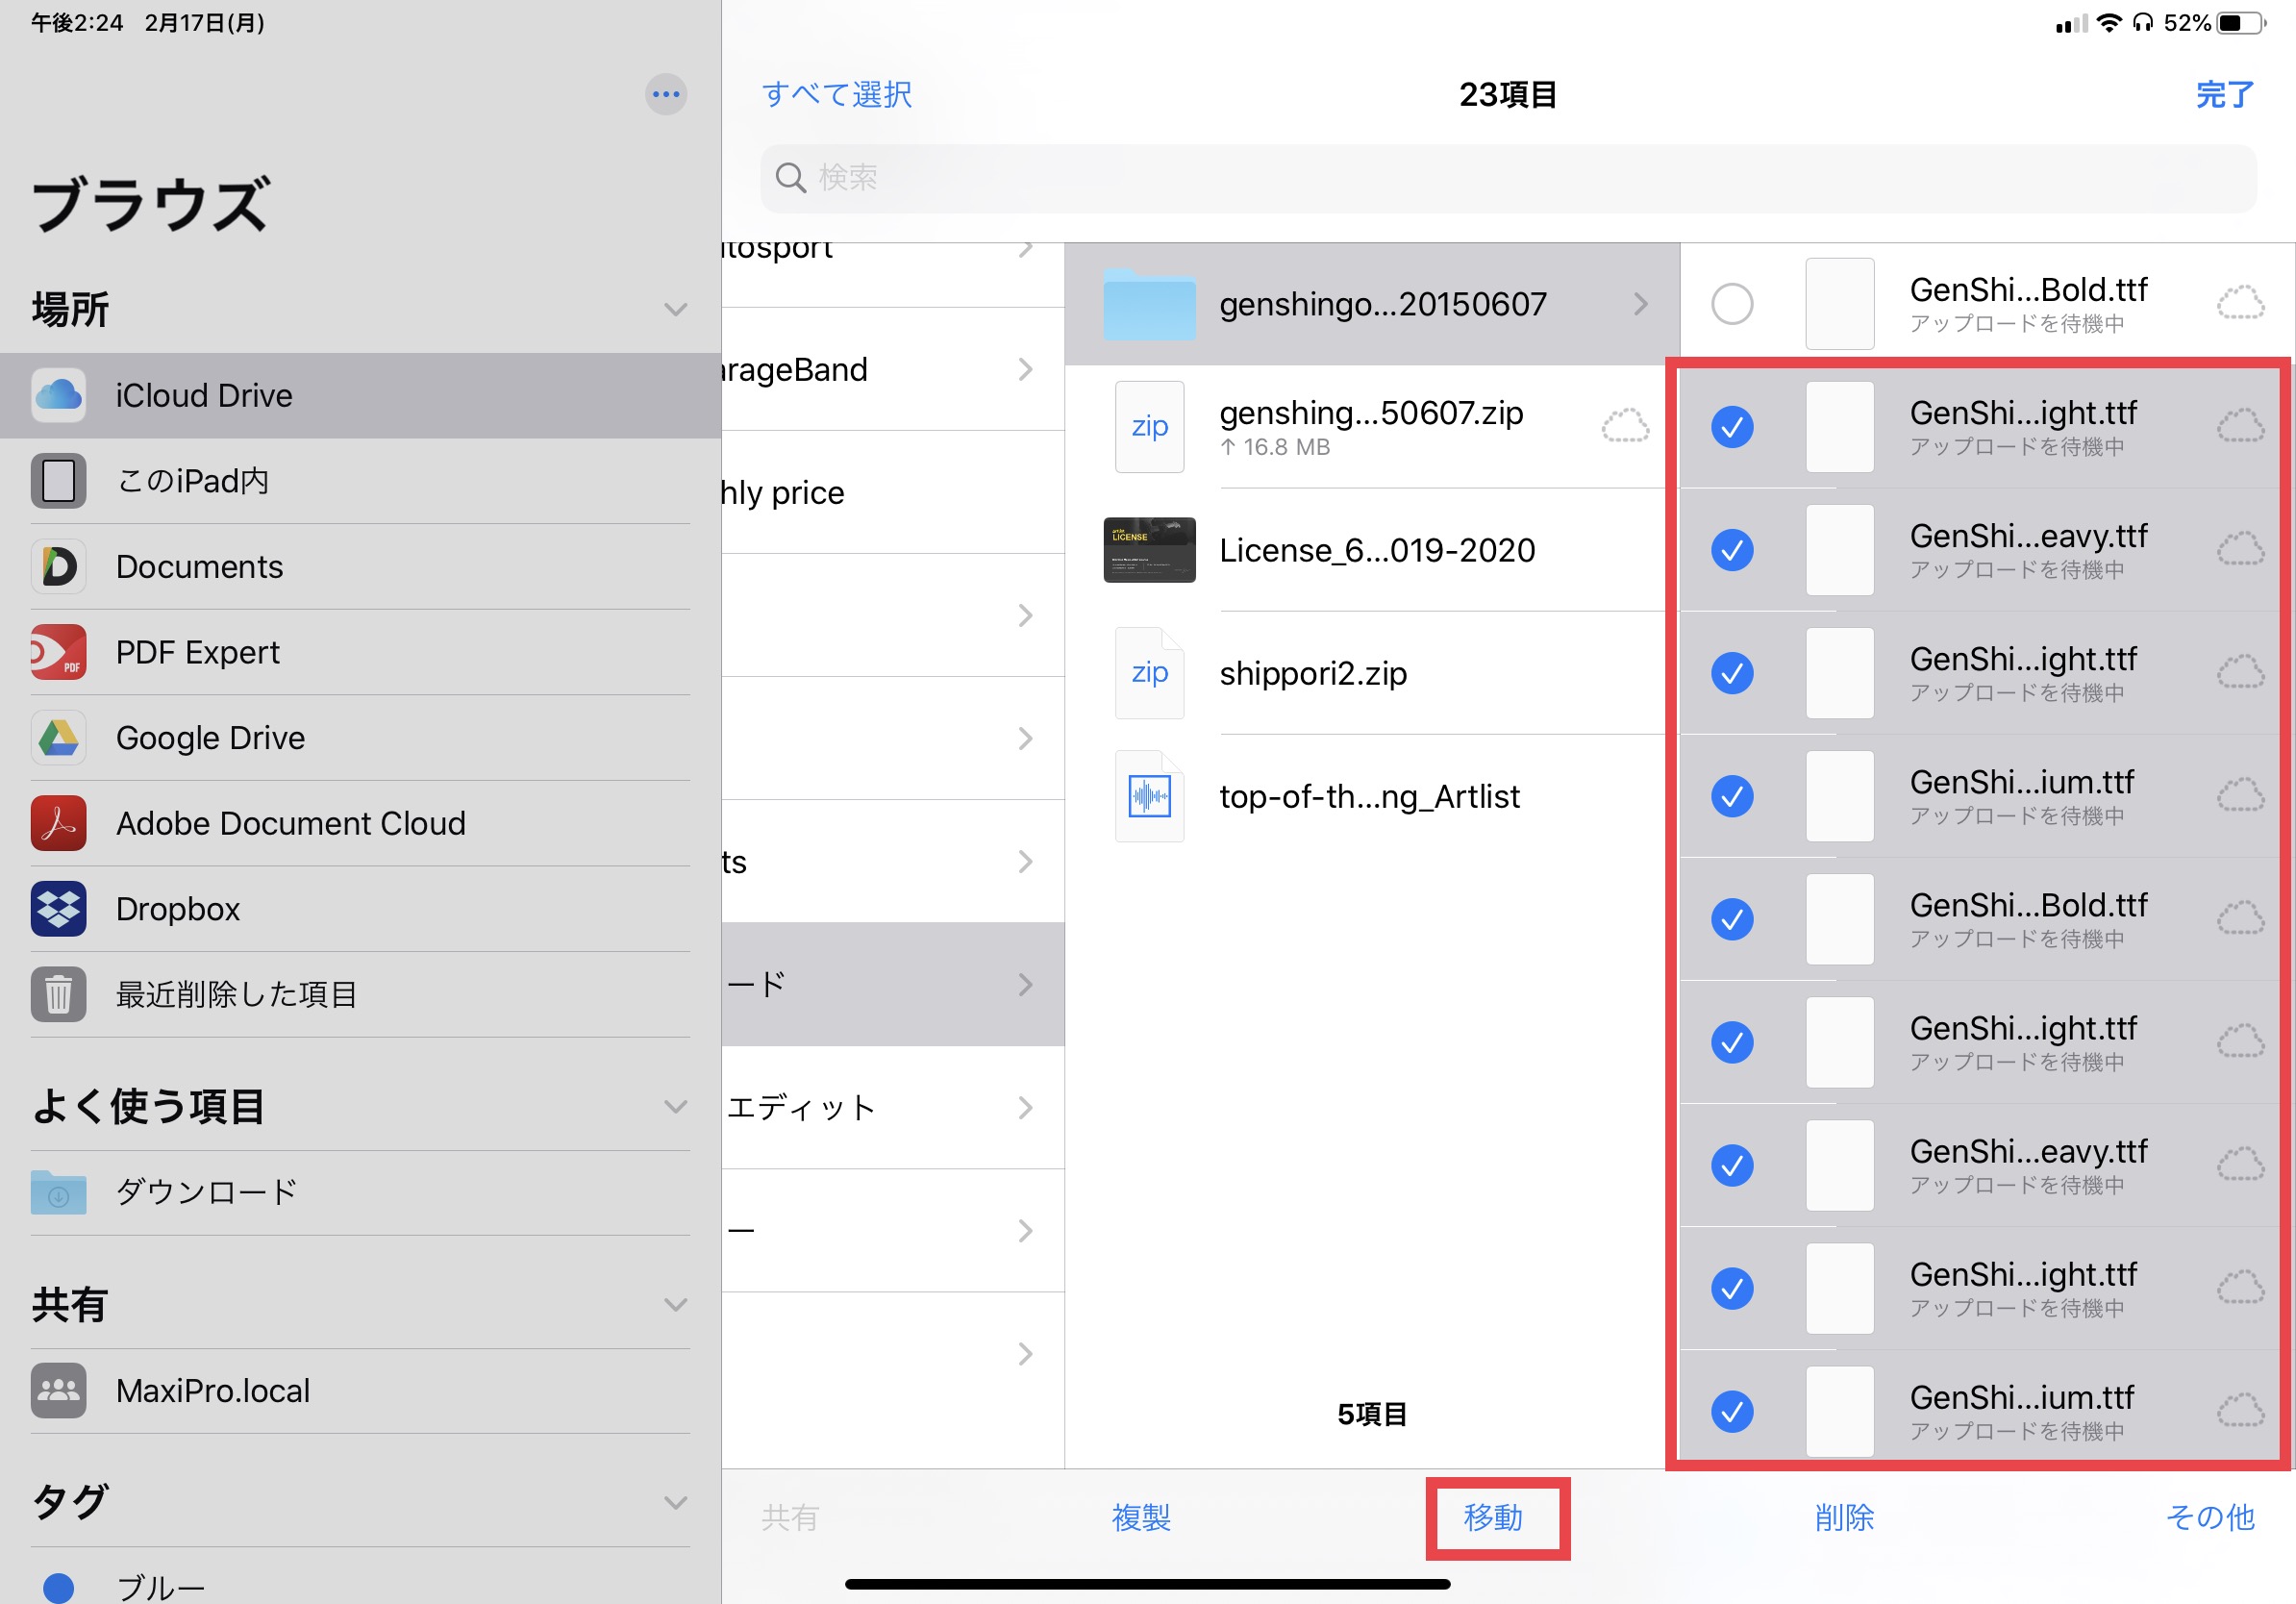Tap すべて選択 link
This screenshot has width=2296, height=1604.
tap(836, 95)
